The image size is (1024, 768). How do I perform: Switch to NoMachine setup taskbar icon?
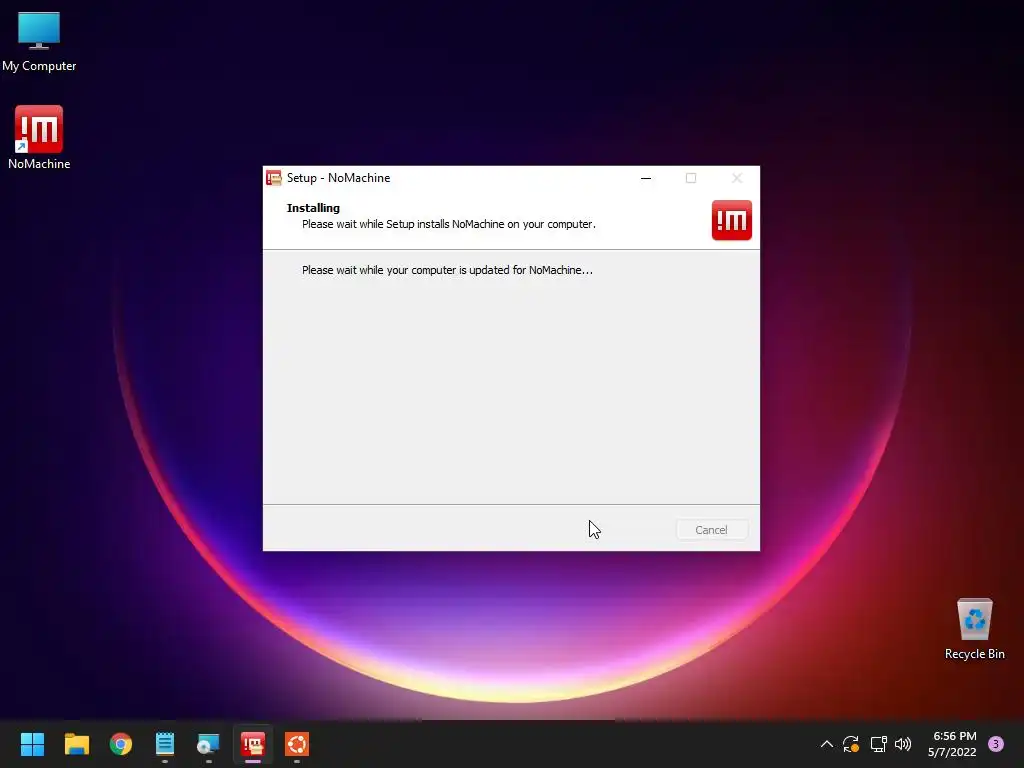(x=253, y=744)
